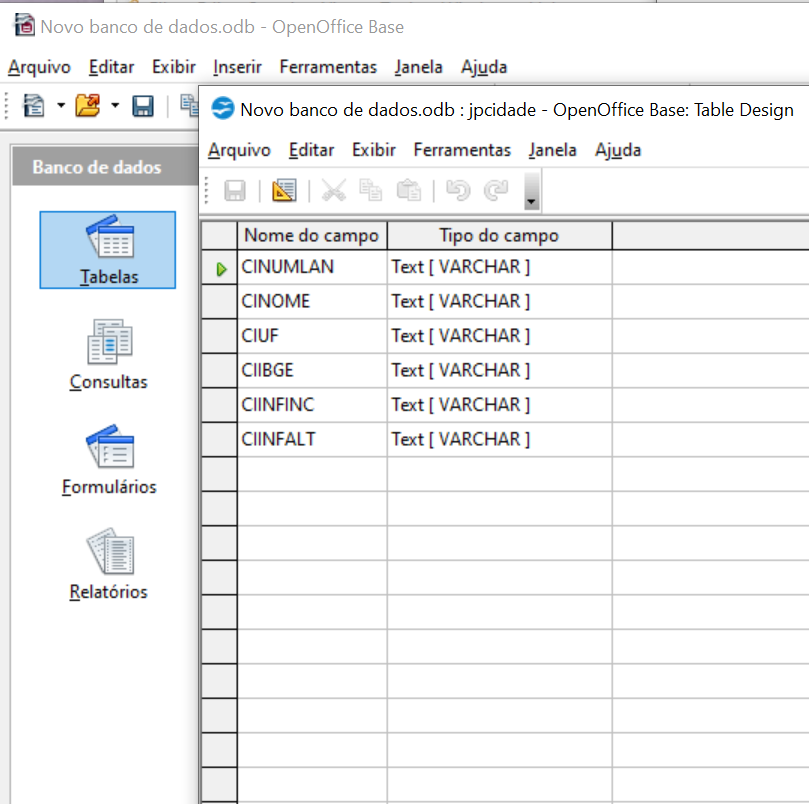Select Formulários in the database pane
The height and width of the screenshot is (804, 809).
click(108, 460)
